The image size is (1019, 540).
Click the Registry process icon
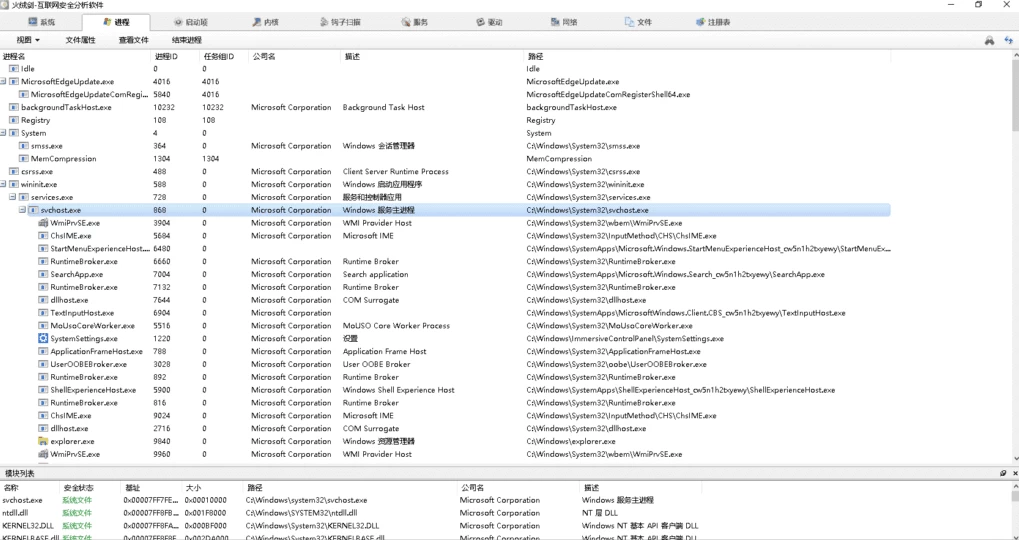14,120
